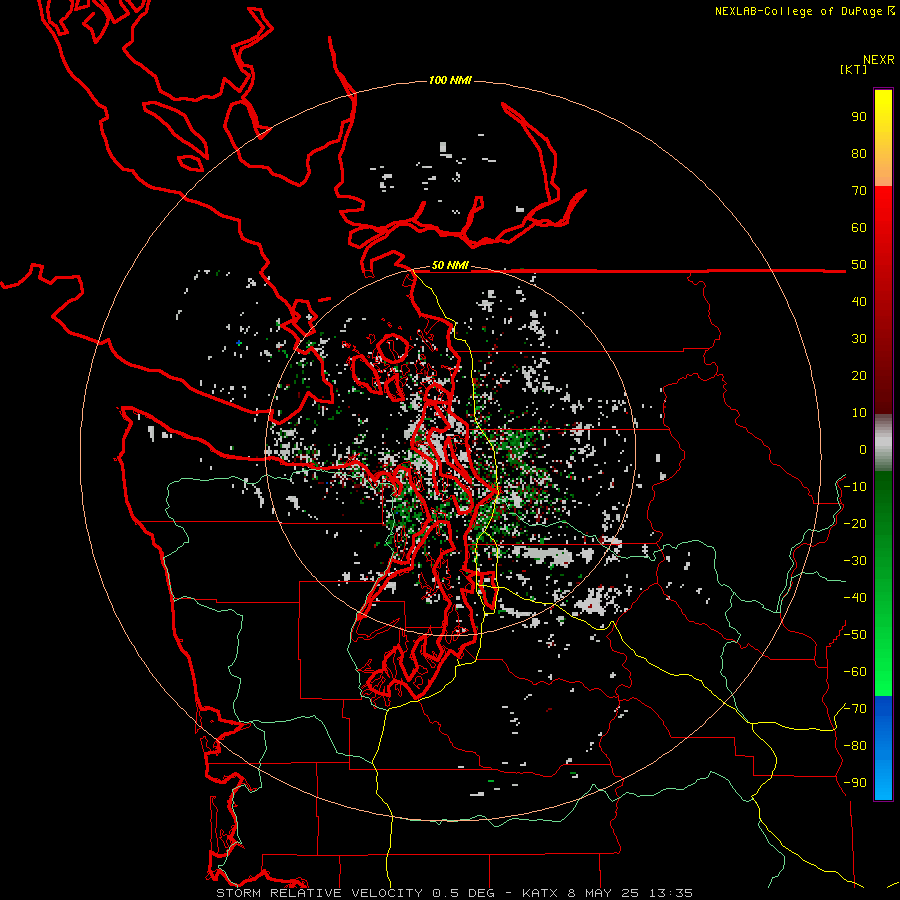The image size is (900, 900).
Task: Pick the blue bottom segment of velocity color bar
Action: click(x=883, y=748)
